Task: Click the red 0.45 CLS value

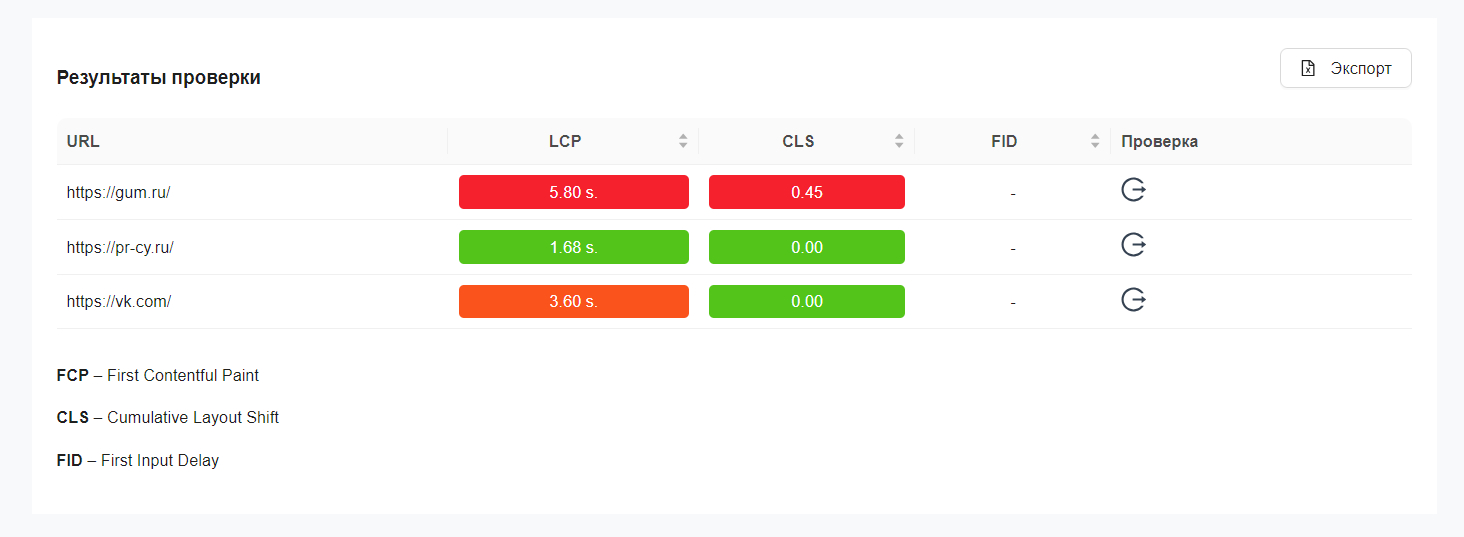Action: [806, 192]
